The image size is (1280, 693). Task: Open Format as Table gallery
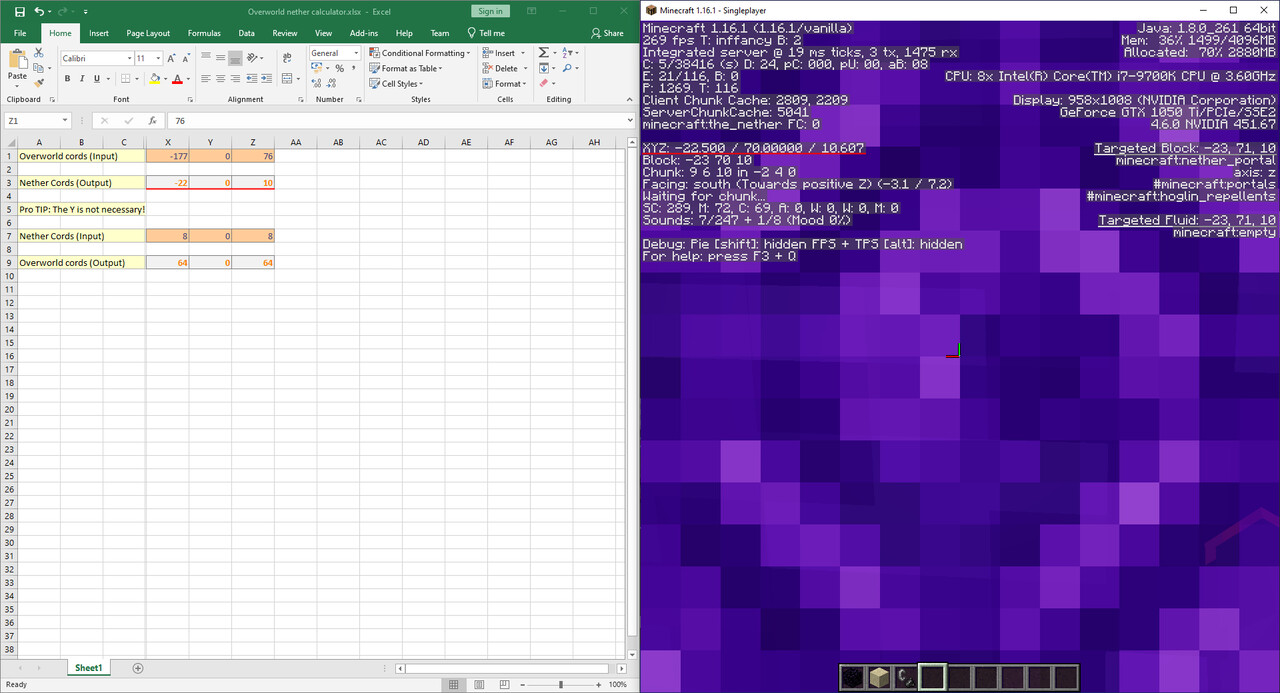pyautogui.click(x=406, y=69)
